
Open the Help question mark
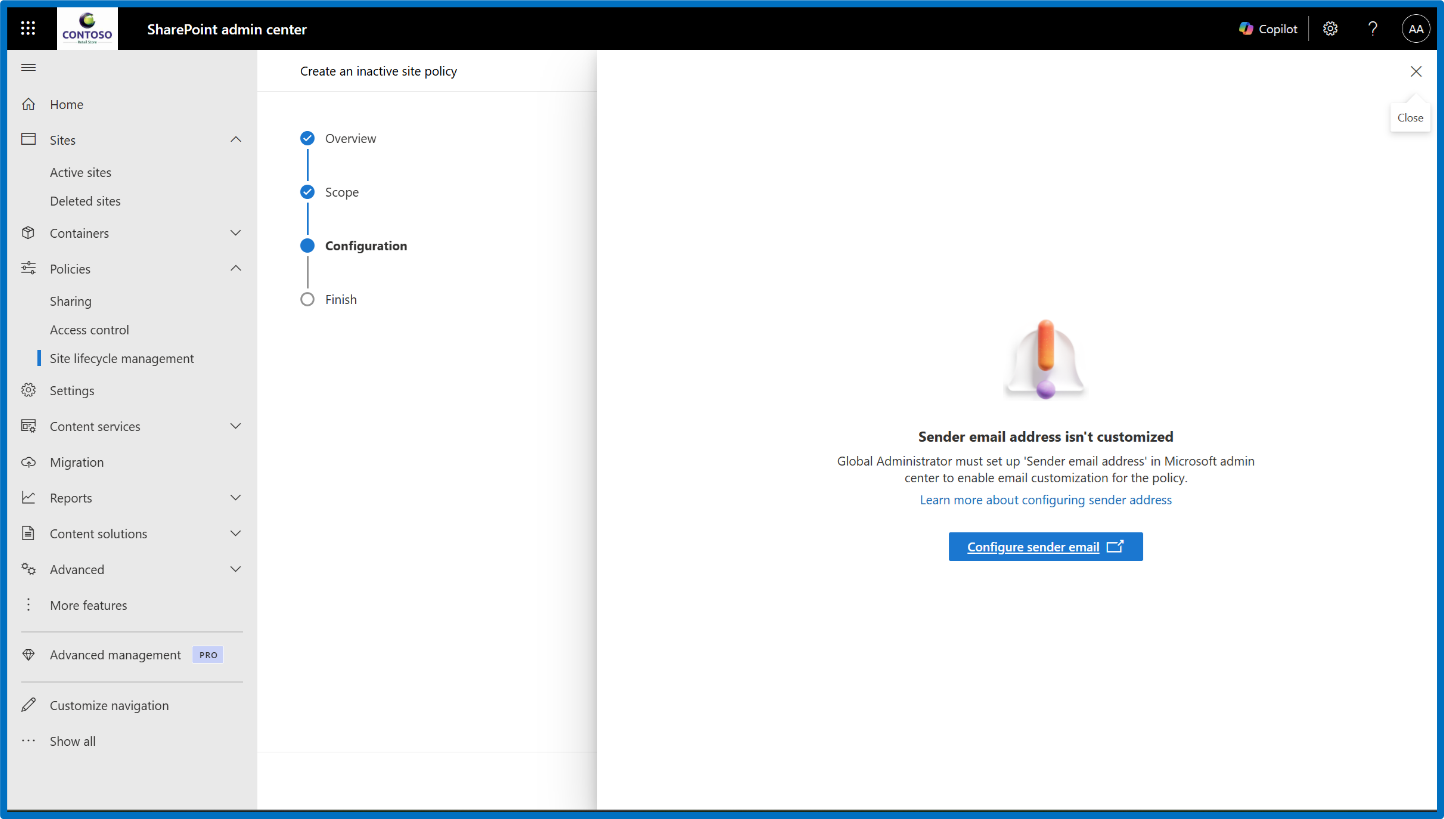point(1372,28)
